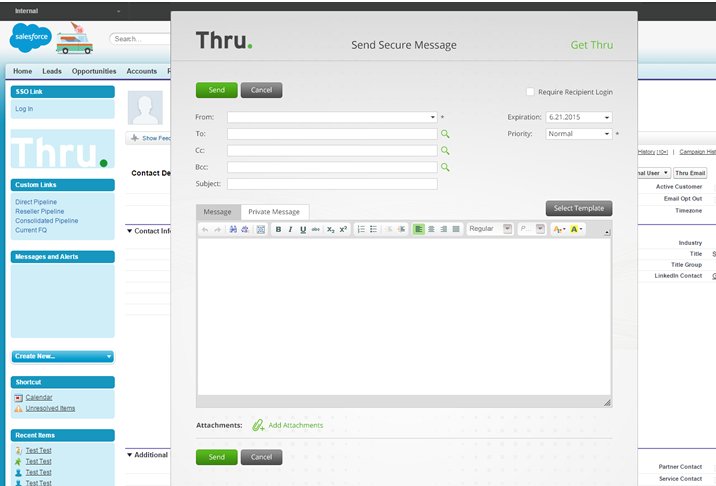716x486 pixels.
Task: Click the Select Template button
Action: pyautogui.click(x=579, y=208)
